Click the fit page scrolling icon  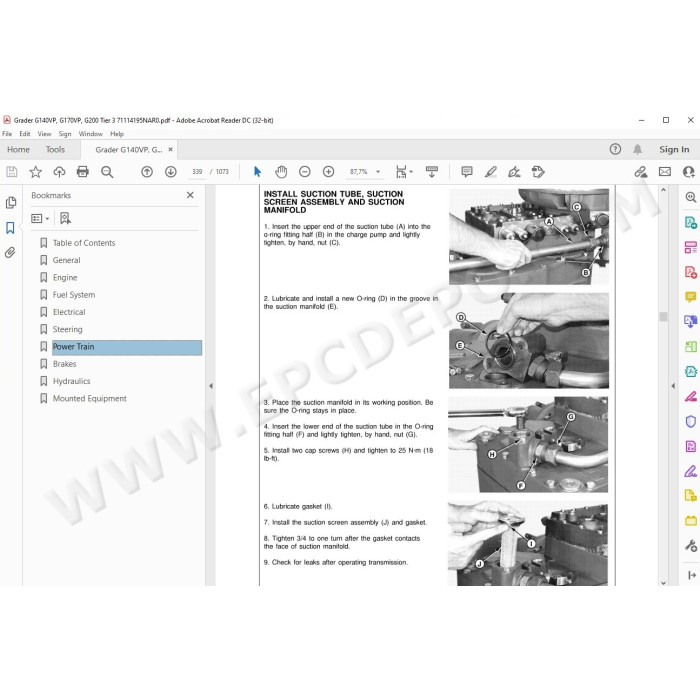coord(401,172)
